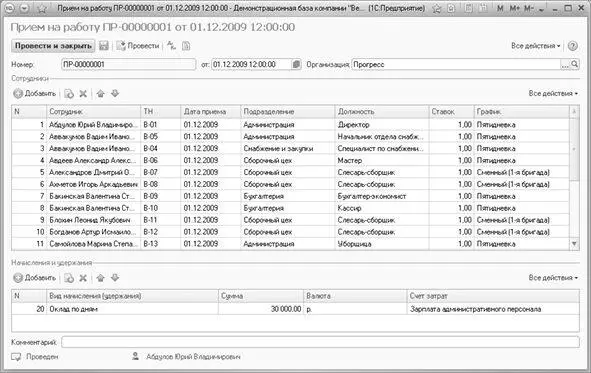Screen dimensions: 591x373
Task: Click the save diskette icon beside Провести и закрыть
Action: click(x=104, y=46)
